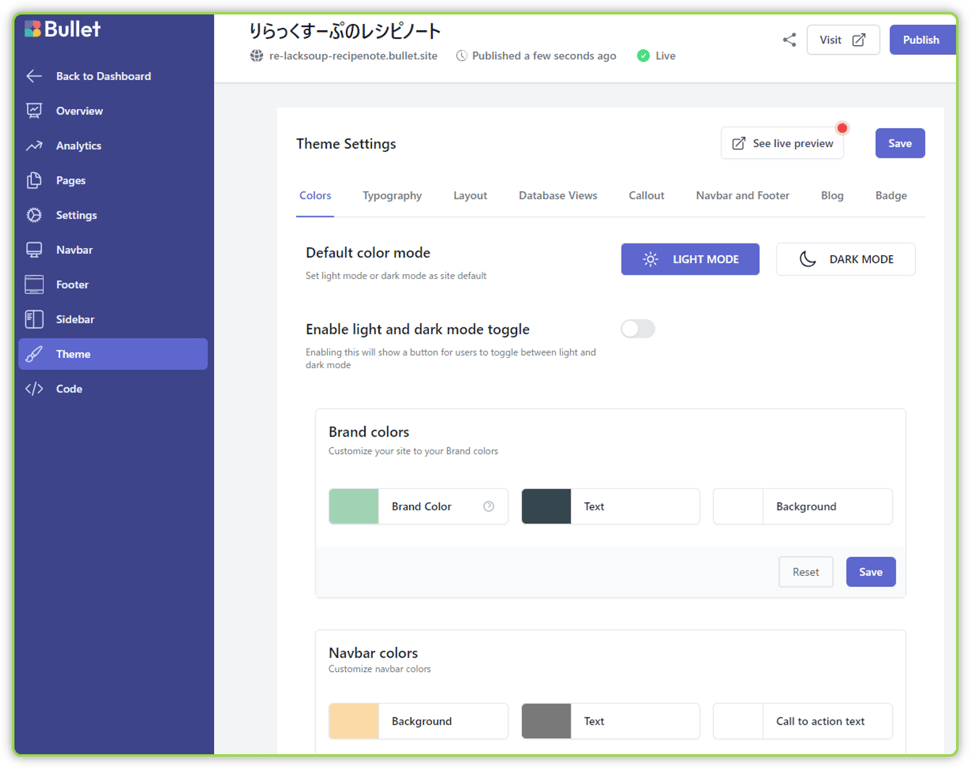Click the Sidebar panel icon

(x=34, y=319)
